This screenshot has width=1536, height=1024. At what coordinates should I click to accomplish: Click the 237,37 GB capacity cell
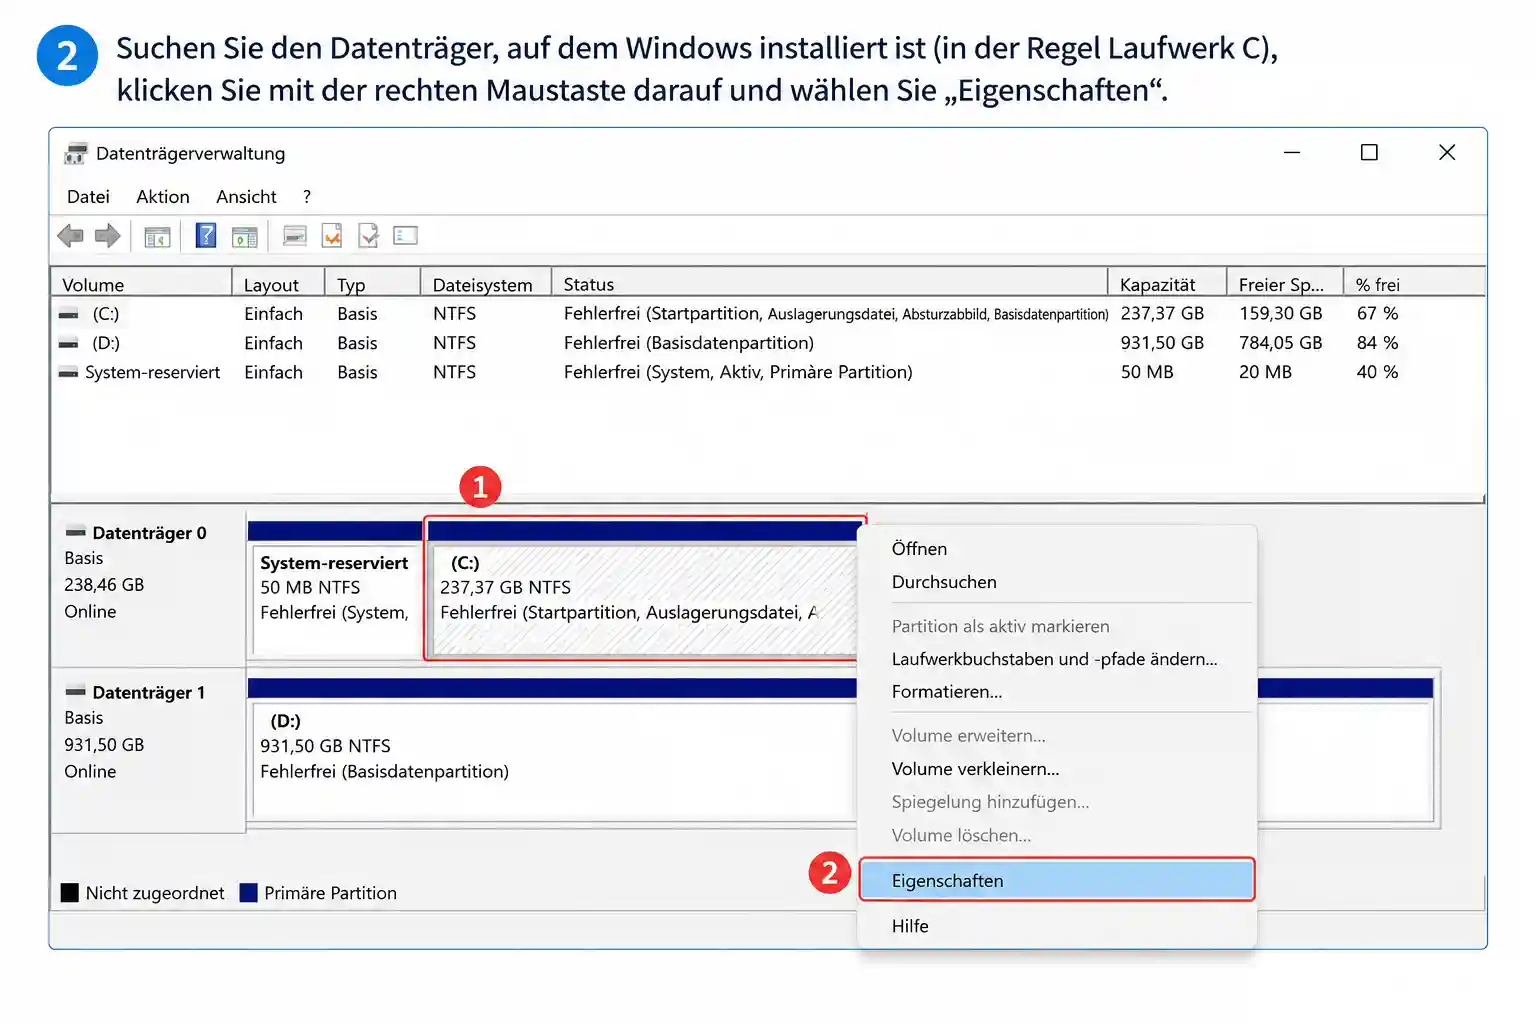pyautogui.click(x=1162, y=314)
